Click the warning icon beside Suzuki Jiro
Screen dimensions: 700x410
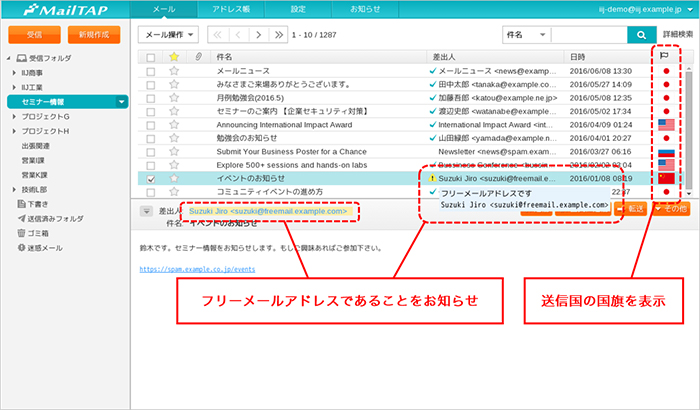(432, 178)
